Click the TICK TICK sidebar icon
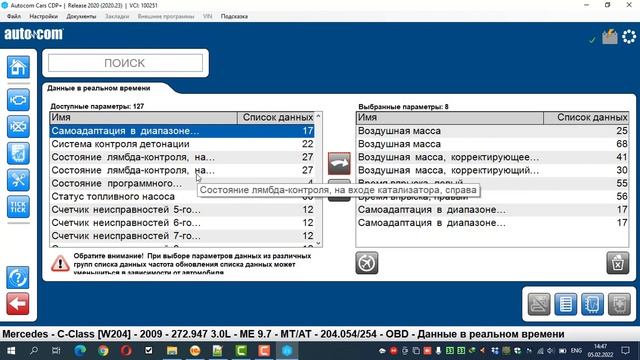 [18, 207]
